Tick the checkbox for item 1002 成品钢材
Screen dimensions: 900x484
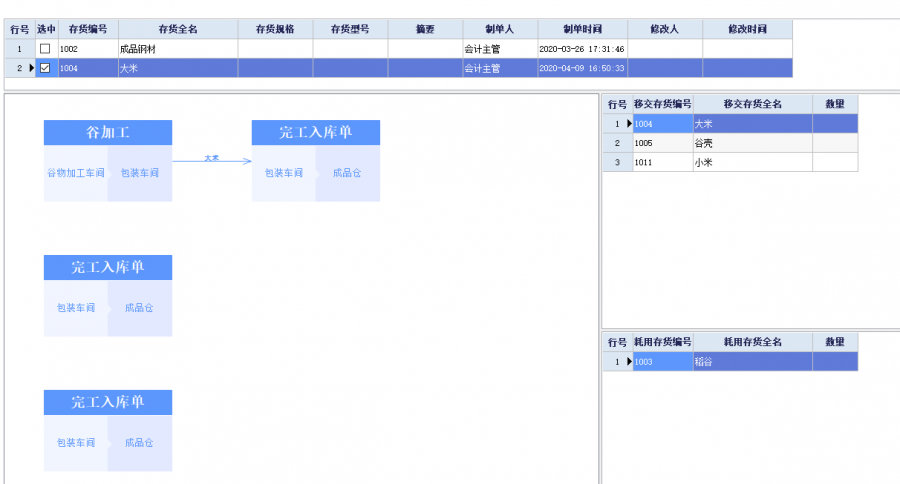pos(44,49)
